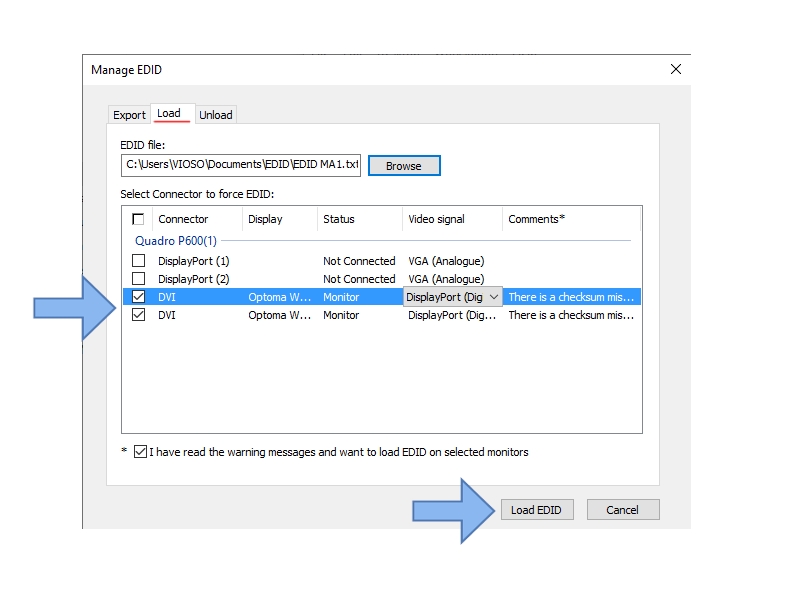Click the Load EDID button
Image resolution: width=789 pixels, height=603 pixels.
[x=536, y=510]
